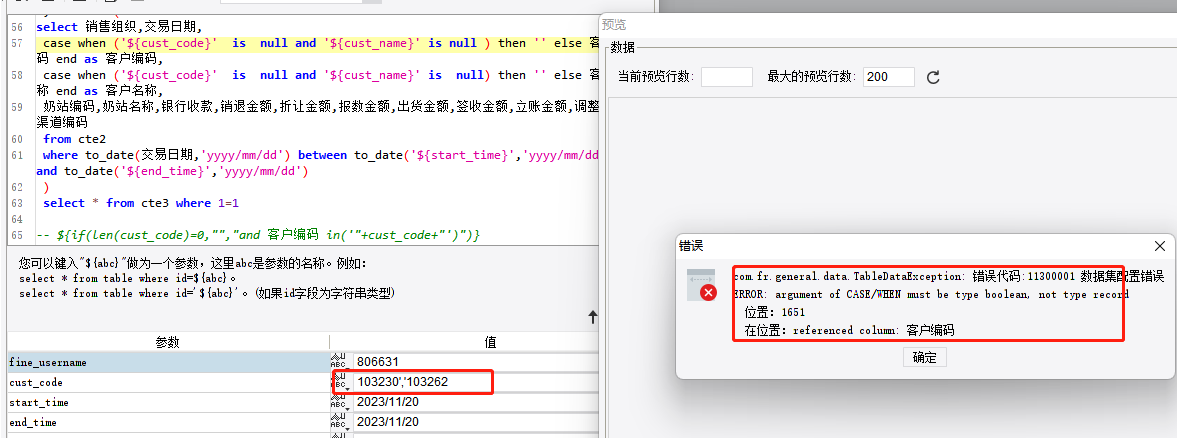
Task: Click the 当前预览行数 input field
Action: (x=727, y=76)
